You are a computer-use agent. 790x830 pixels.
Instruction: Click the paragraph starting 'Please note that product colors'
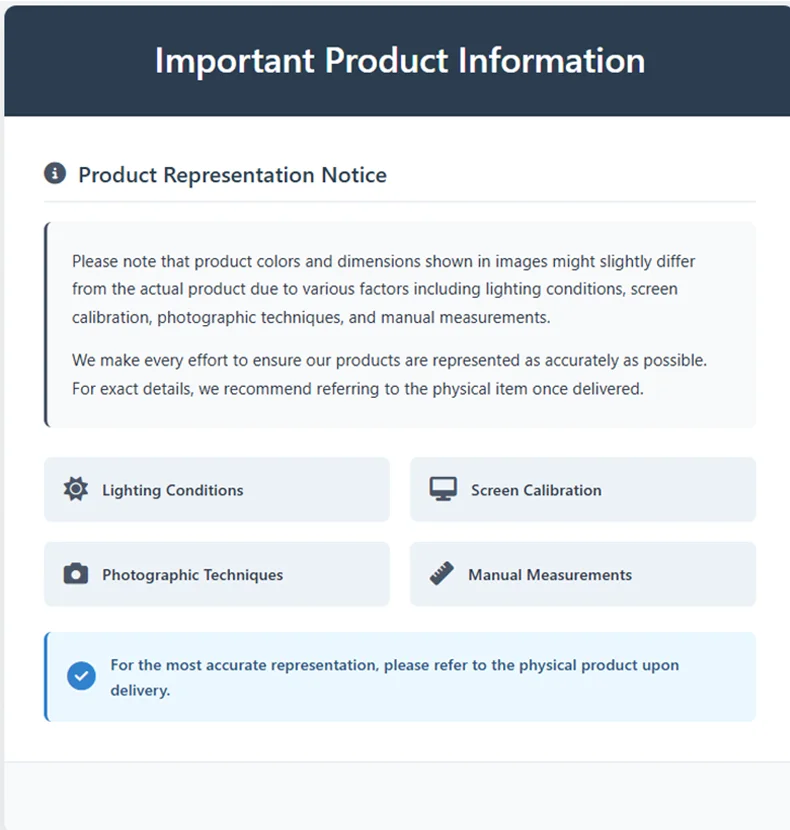tap(384, 289)
